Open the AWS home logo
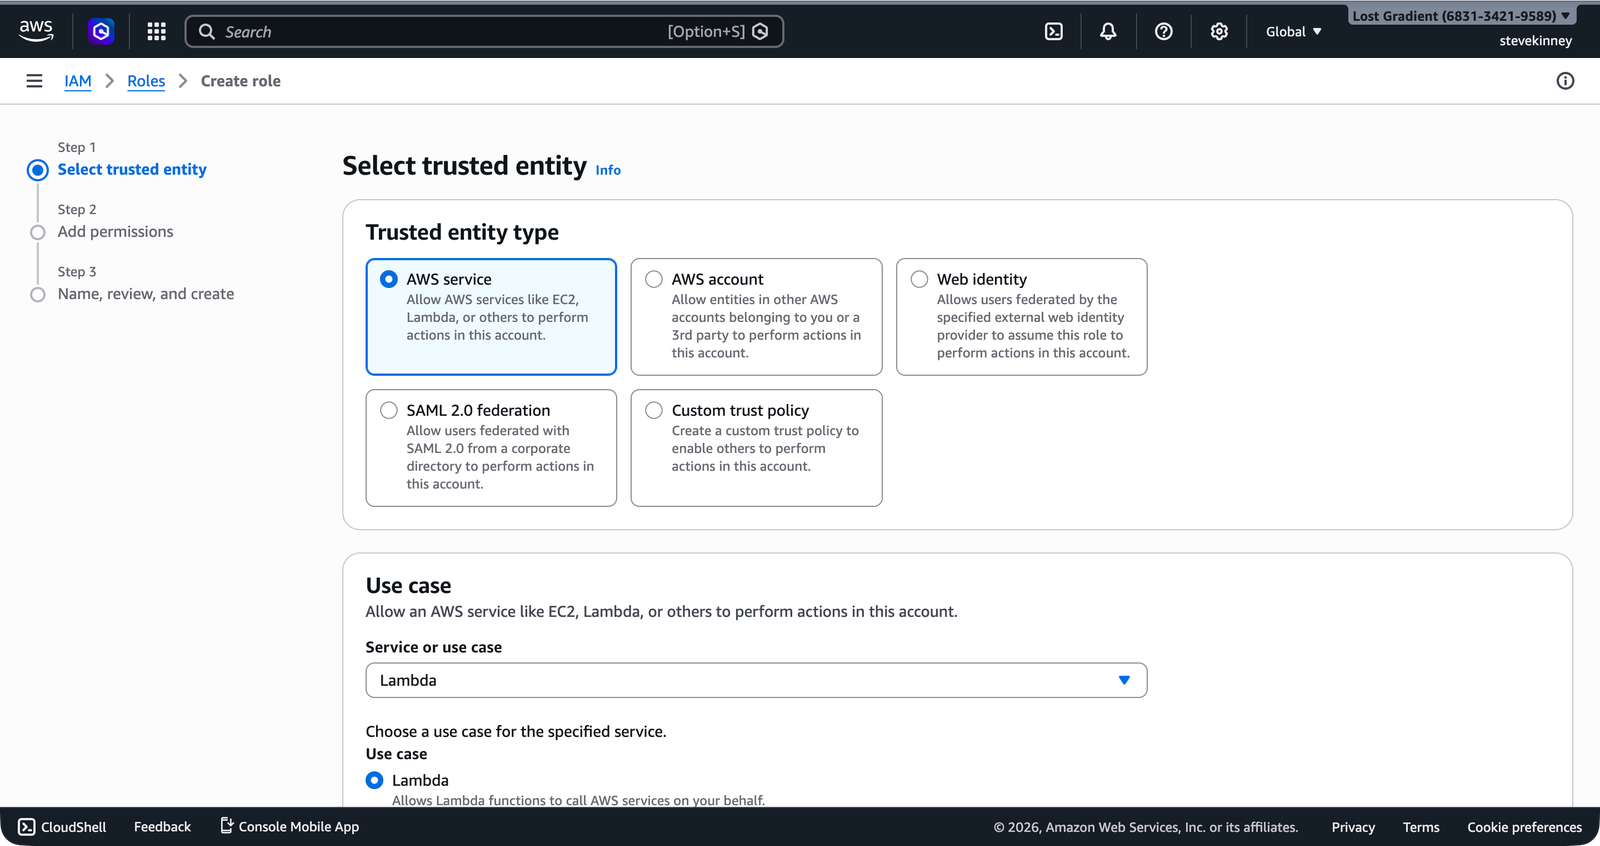 [x=36, y=31]
